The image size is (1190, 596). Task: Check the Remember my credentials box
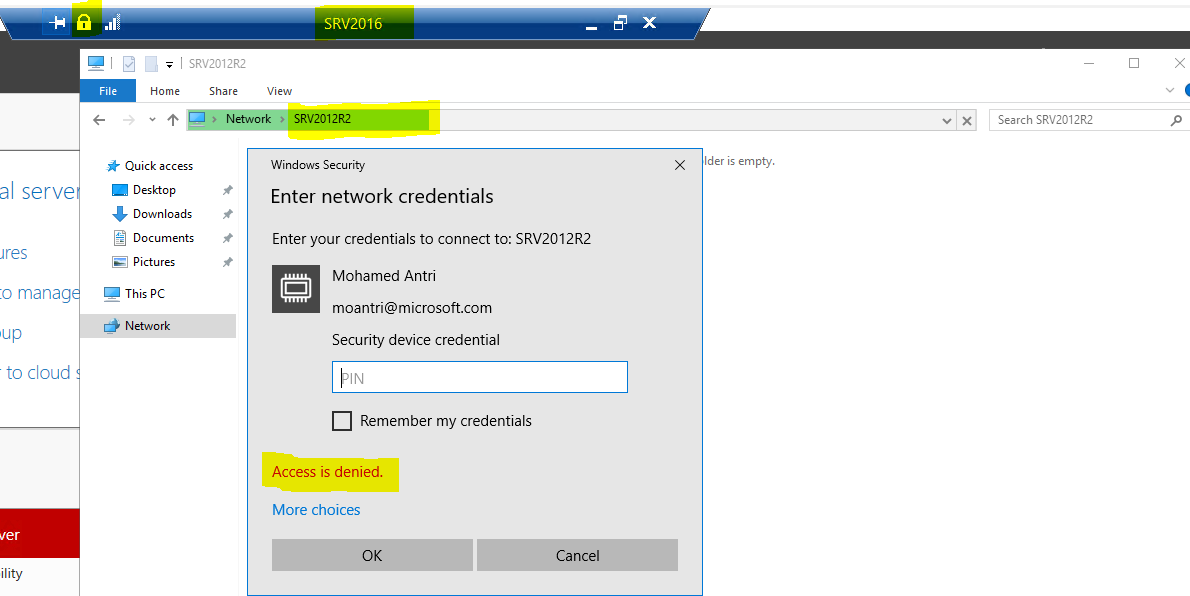(x=342, y=421)
